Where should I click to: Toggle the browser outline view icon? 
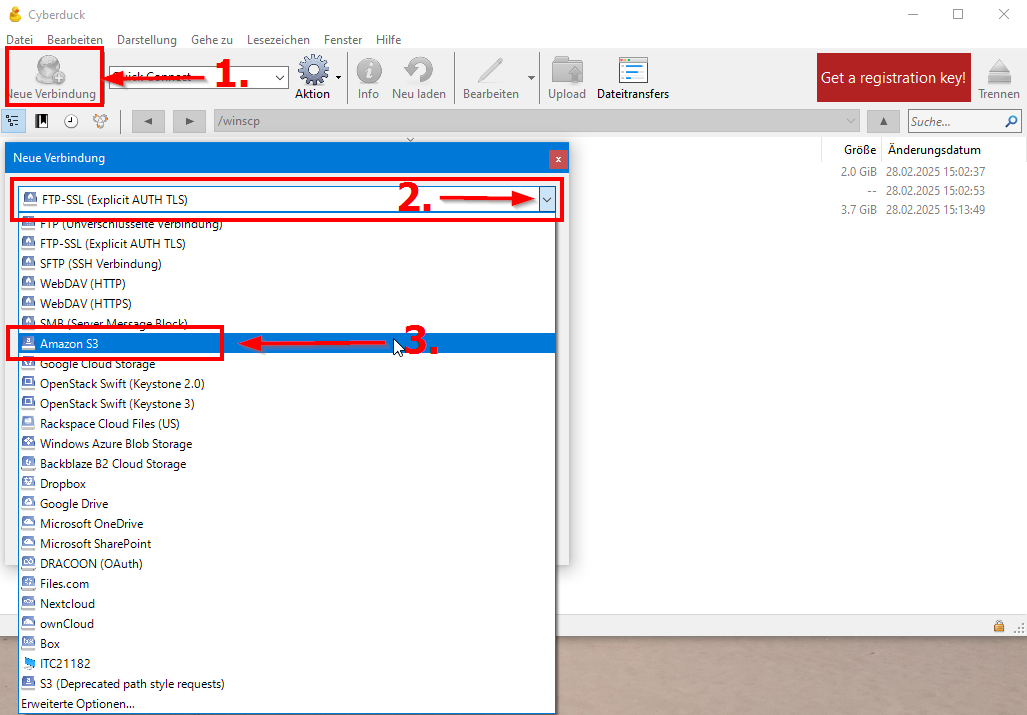pos(14,121)
